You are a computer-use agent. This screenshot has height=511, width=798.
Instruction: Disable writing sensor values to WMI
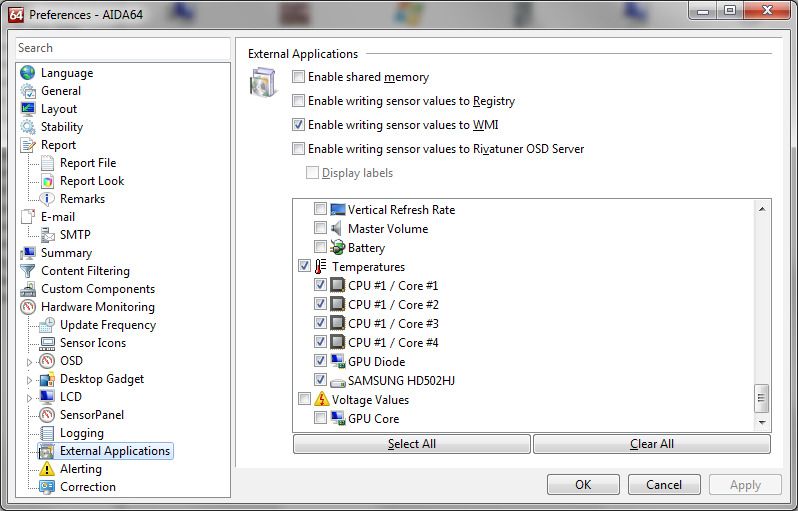[x=298, y=125]
